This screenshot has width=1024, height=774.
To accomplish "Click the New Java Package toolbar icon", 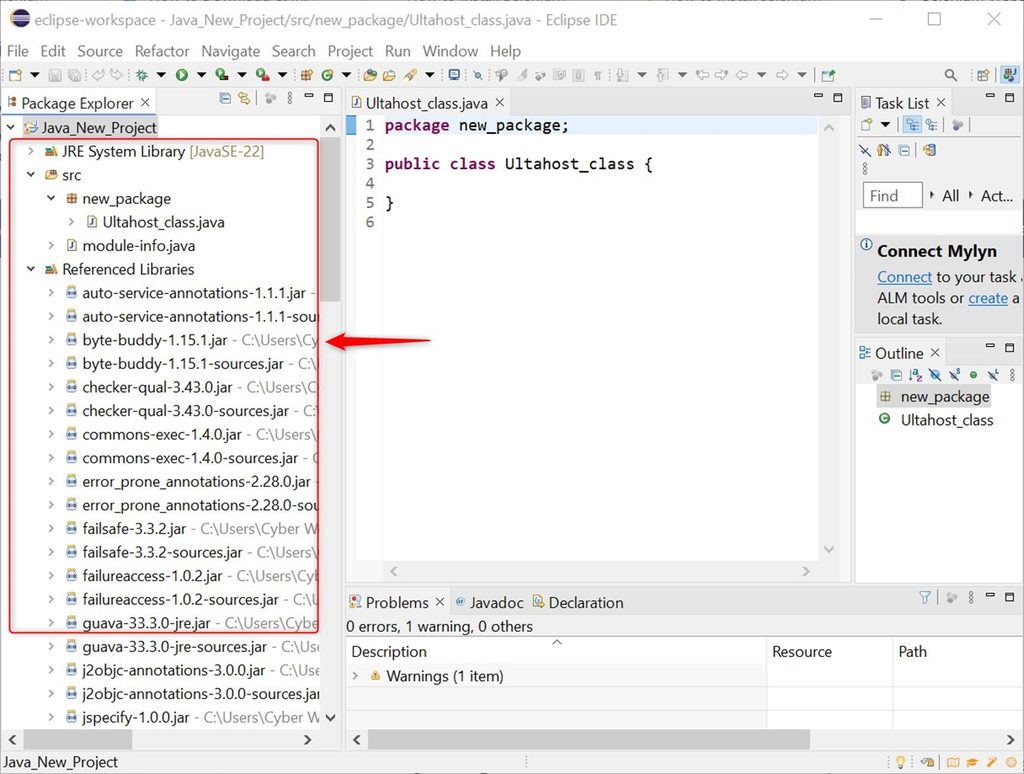I will [306, 75].
